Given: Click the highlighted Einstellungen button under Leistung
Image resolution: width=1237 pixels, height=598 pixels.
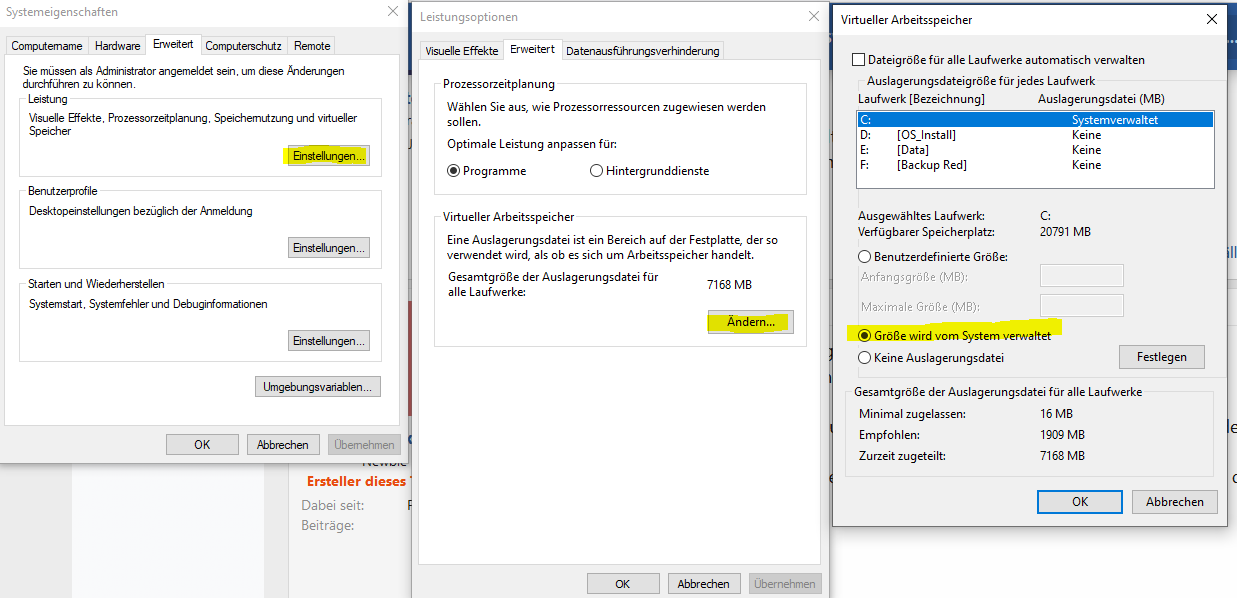Looking at the screenshot, I should click(328, 155).
